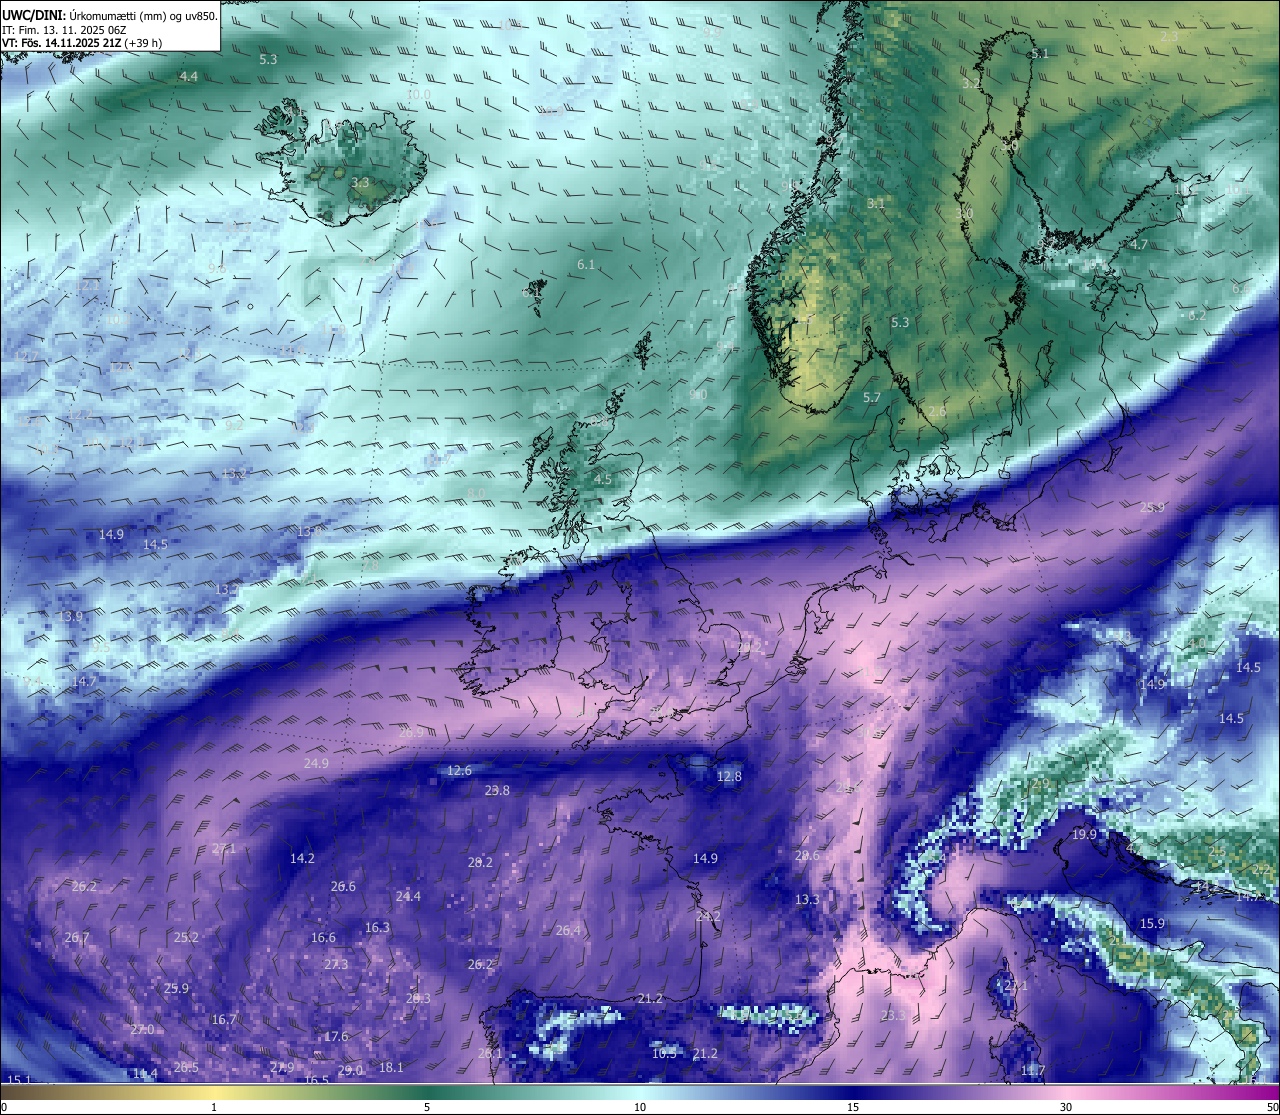The width and height of the screenshot is (1280, 1115).
Task: Click the 24.2 value on France's Atlantic coast
Action: (x=708, y=917)
